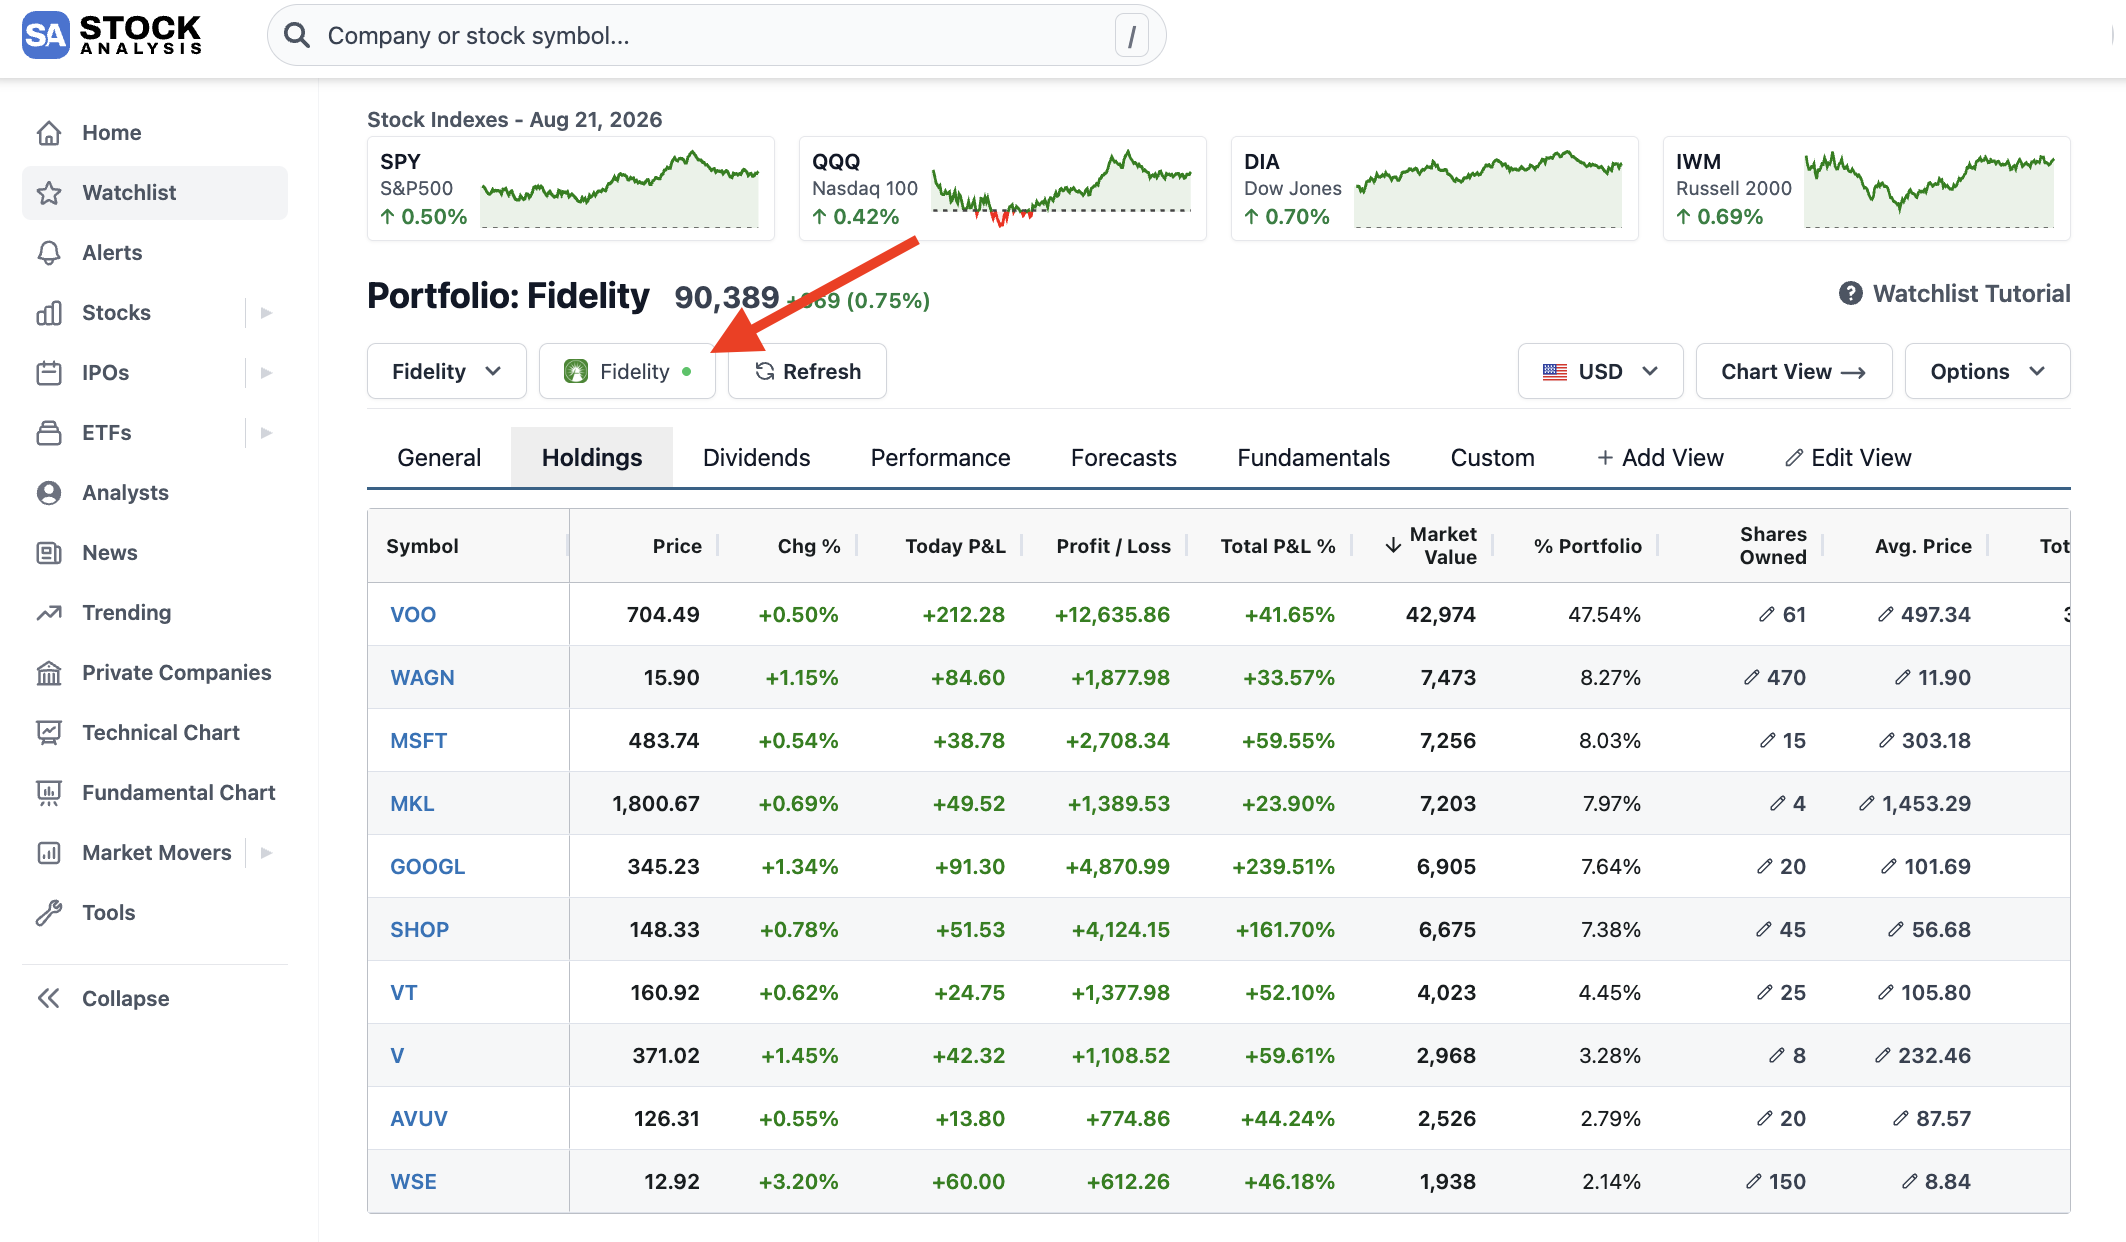
Task: Open the SHOP symbol link
Action: pos(419,929)
